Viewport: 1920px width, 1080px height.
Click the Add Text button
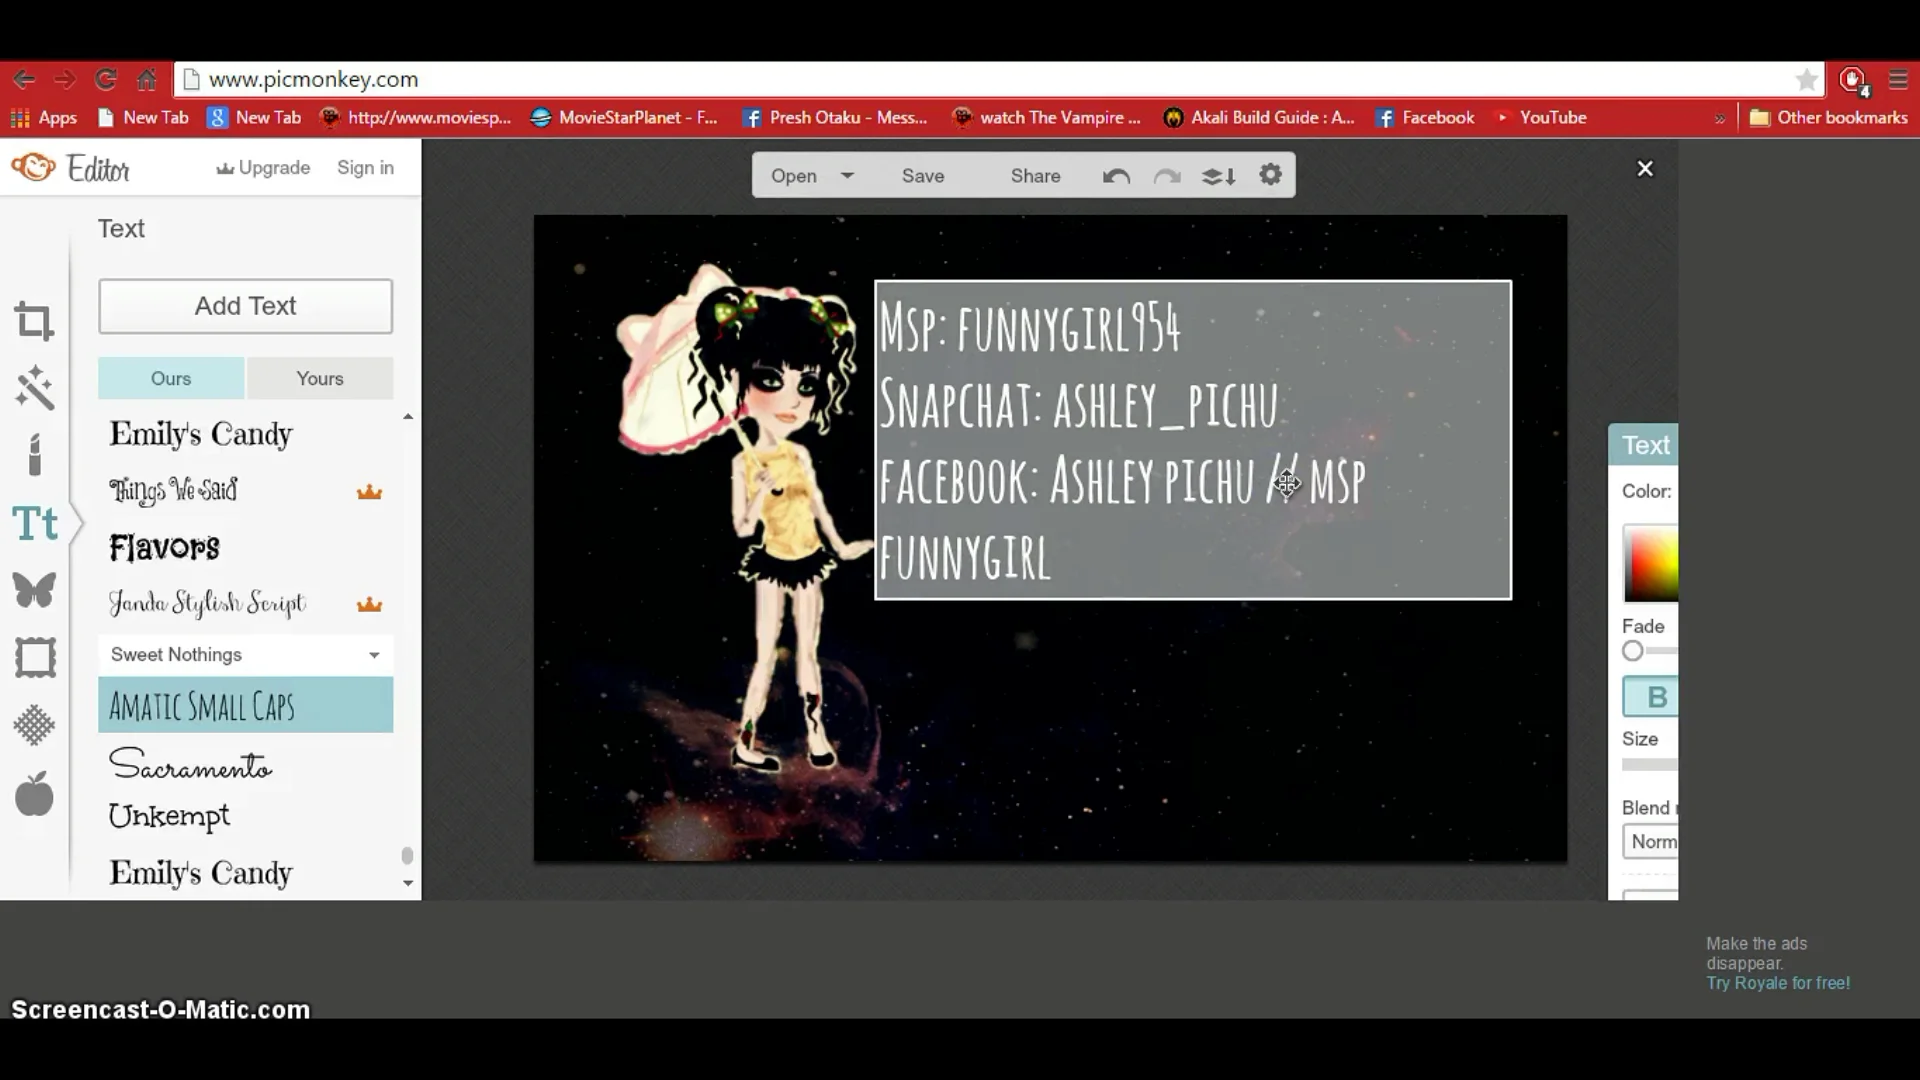[245, 306]
